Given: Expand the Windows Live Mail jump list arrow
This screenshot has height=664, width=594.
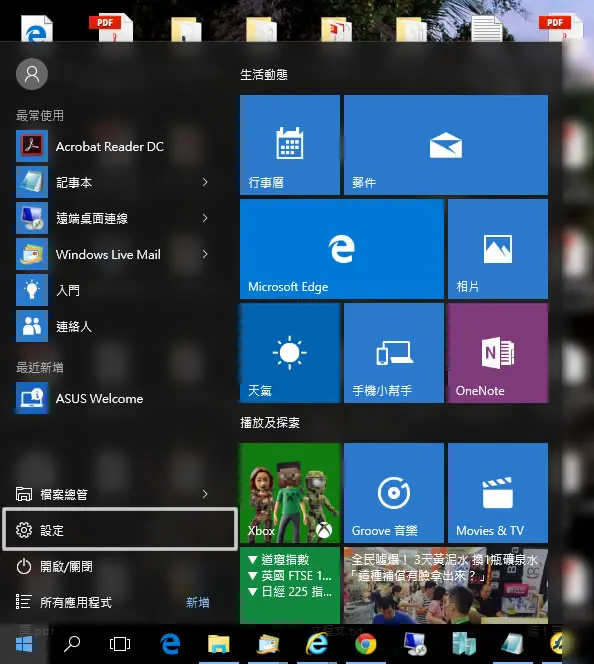Looking at the screenshot, I should coord(205,254).
